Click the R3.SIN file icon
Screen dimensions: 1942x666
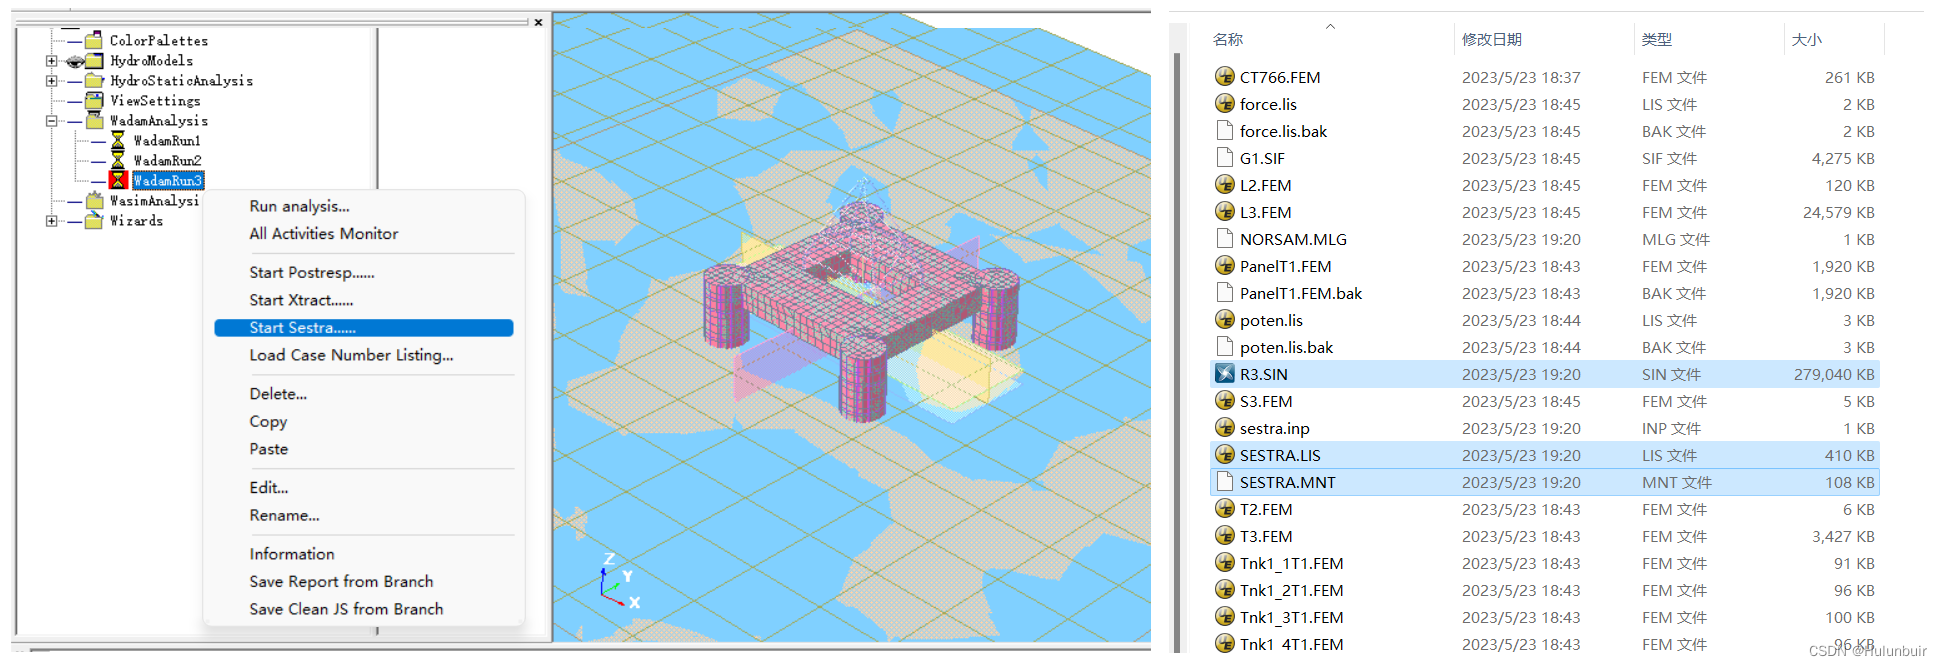[1224, 374]
